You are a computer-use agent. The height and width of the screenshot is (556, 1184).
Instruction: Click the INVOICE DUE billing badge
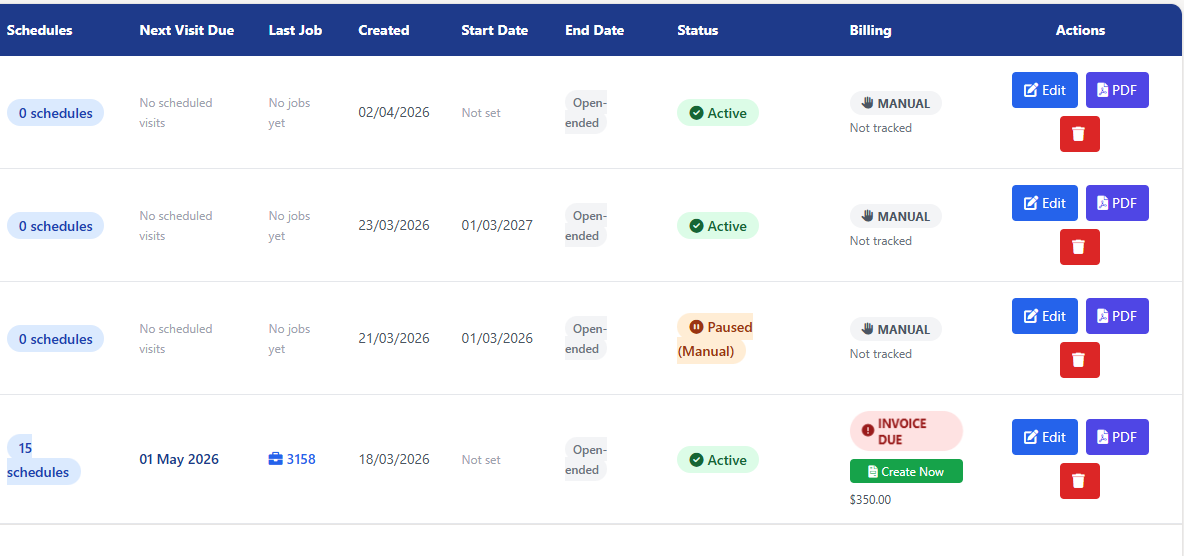(906, 431)
